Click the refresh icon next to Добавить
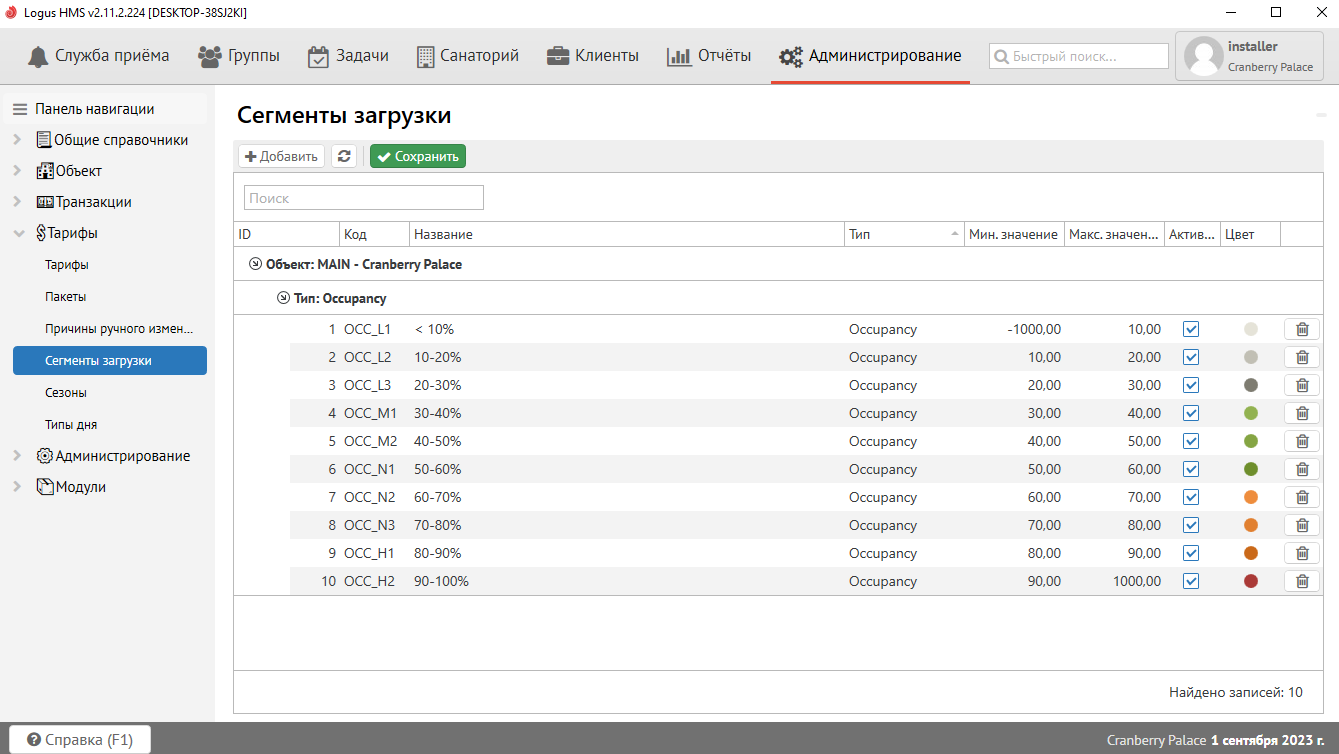Screen dimensions: 1339x754 [344, 156]
